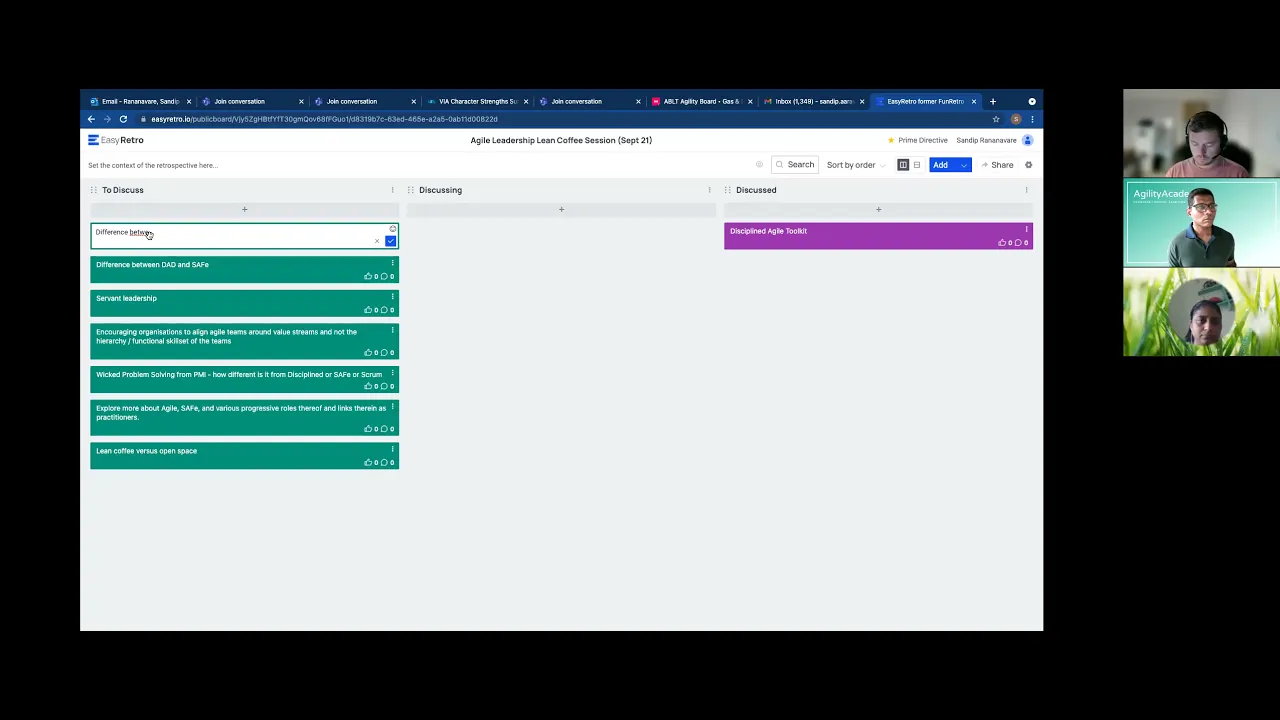Comment on 'Difference between DAD and SAFe' card

click(x=384, y=276)
